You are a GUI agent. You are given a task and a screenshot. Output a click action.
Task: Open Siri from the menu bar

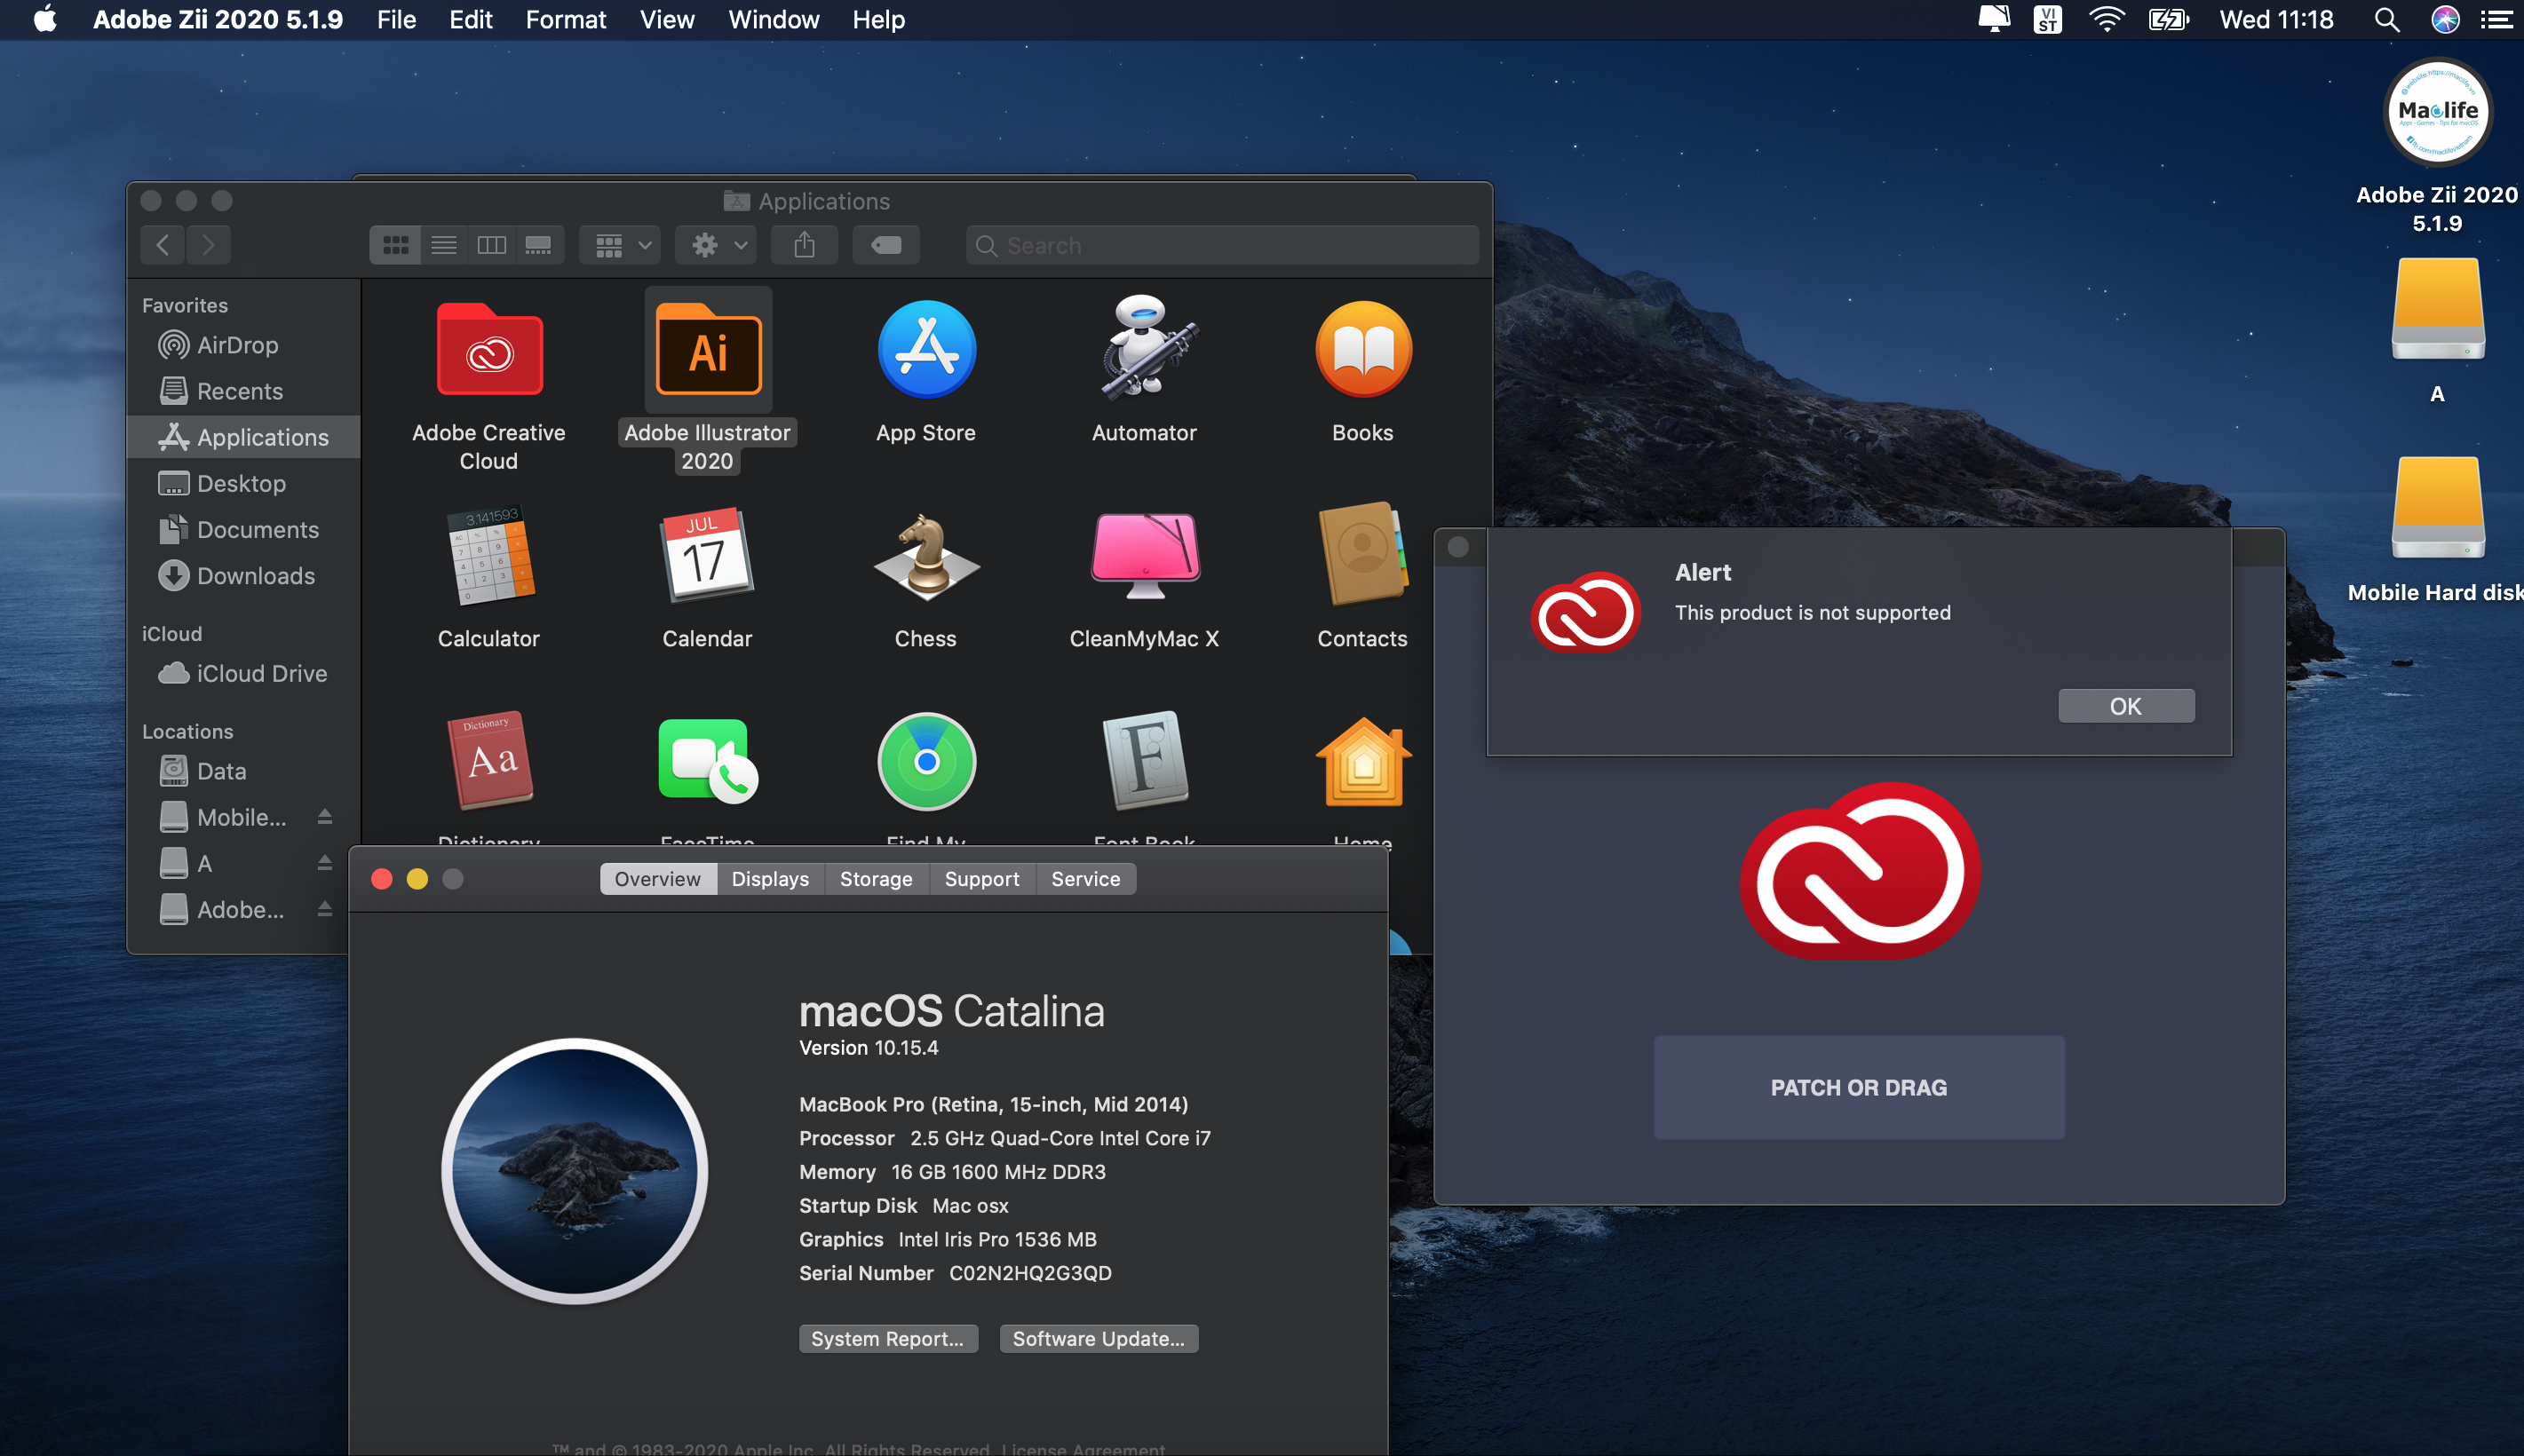pyautogui.click(x=2446, y=20)
